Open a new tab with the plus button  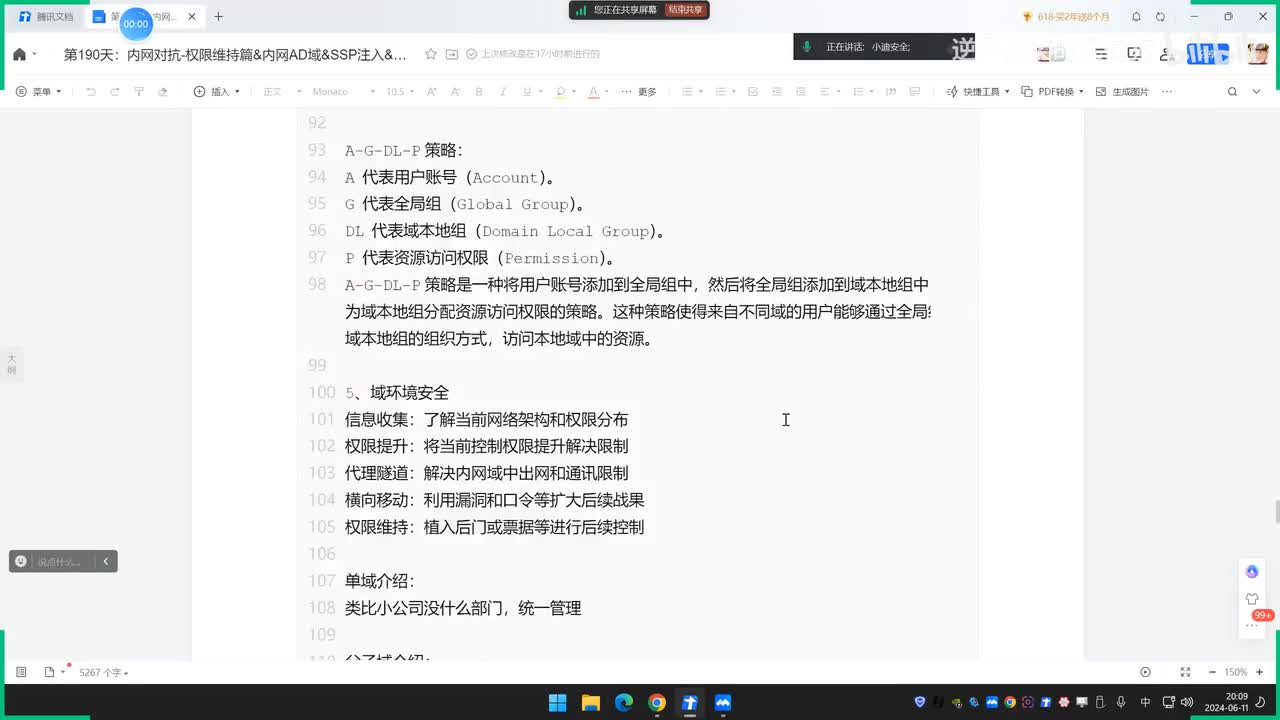(x=218, y=16)
